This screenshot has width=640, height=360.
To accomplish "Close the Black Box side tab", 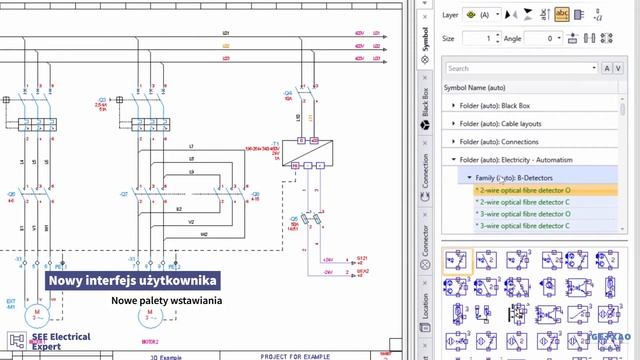I will coord(425,78).
